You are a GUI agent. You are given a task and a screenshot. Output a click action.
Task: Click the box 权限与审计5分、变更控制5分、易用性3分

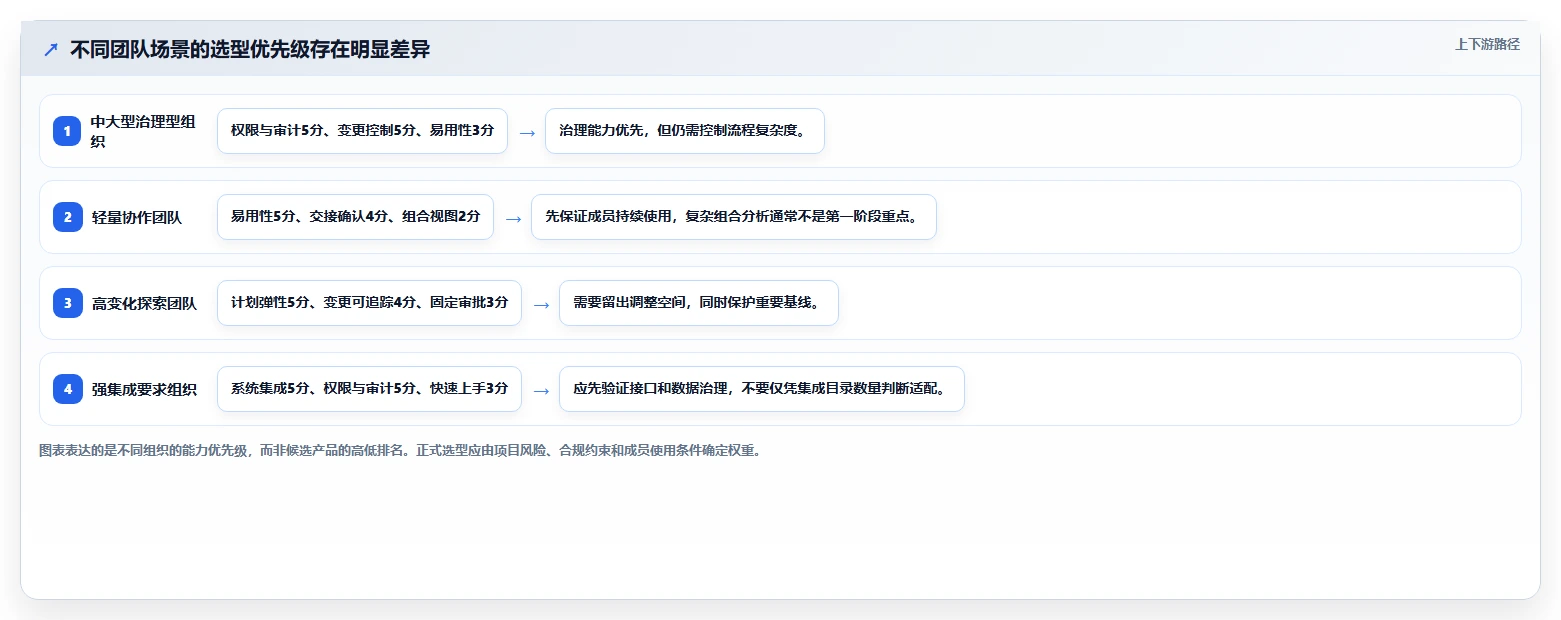362,131
